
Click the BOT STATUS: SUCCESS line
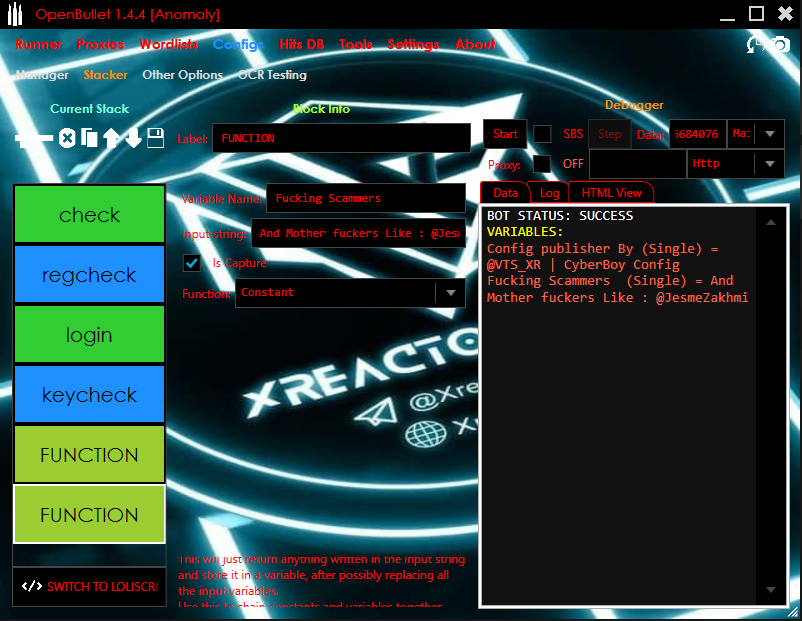(560, 216)
